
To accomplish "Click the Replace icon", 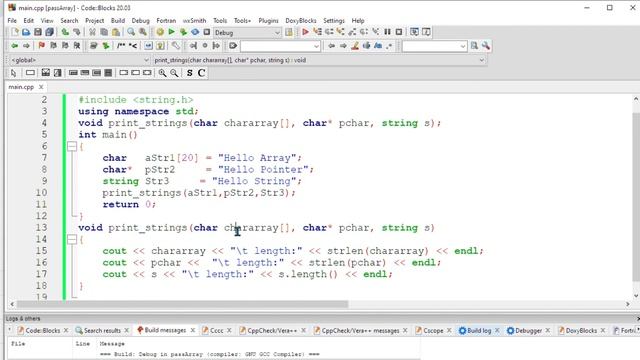I will click(143, 32).
